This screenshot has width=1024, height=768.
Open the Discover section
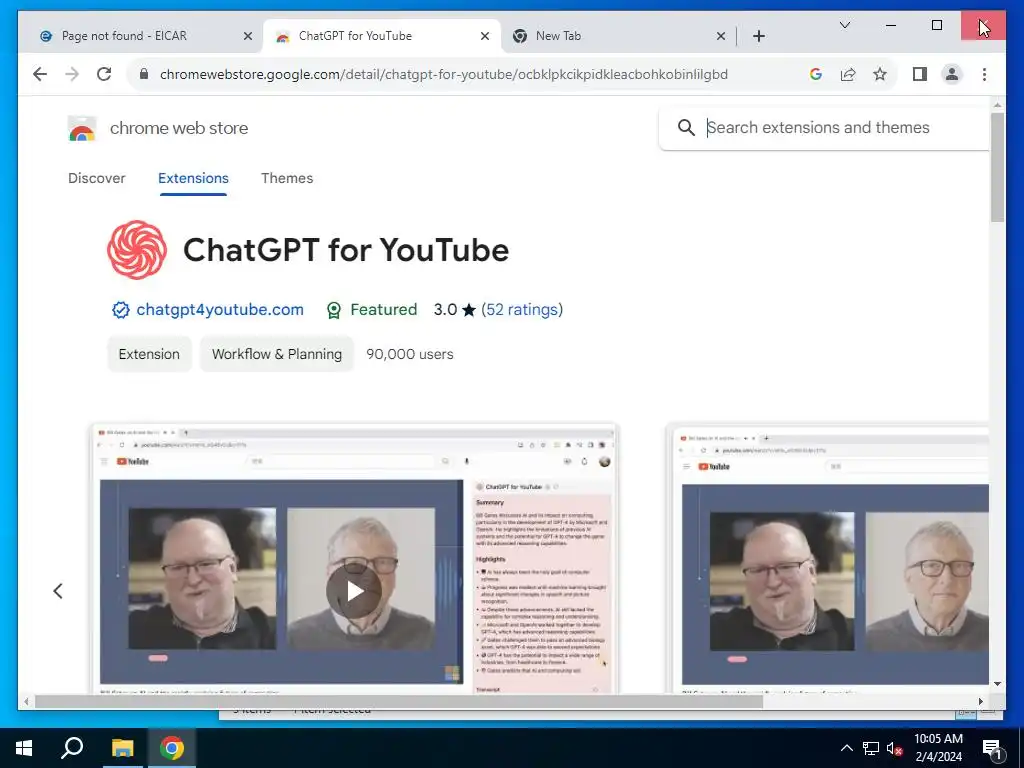[97, 178]
